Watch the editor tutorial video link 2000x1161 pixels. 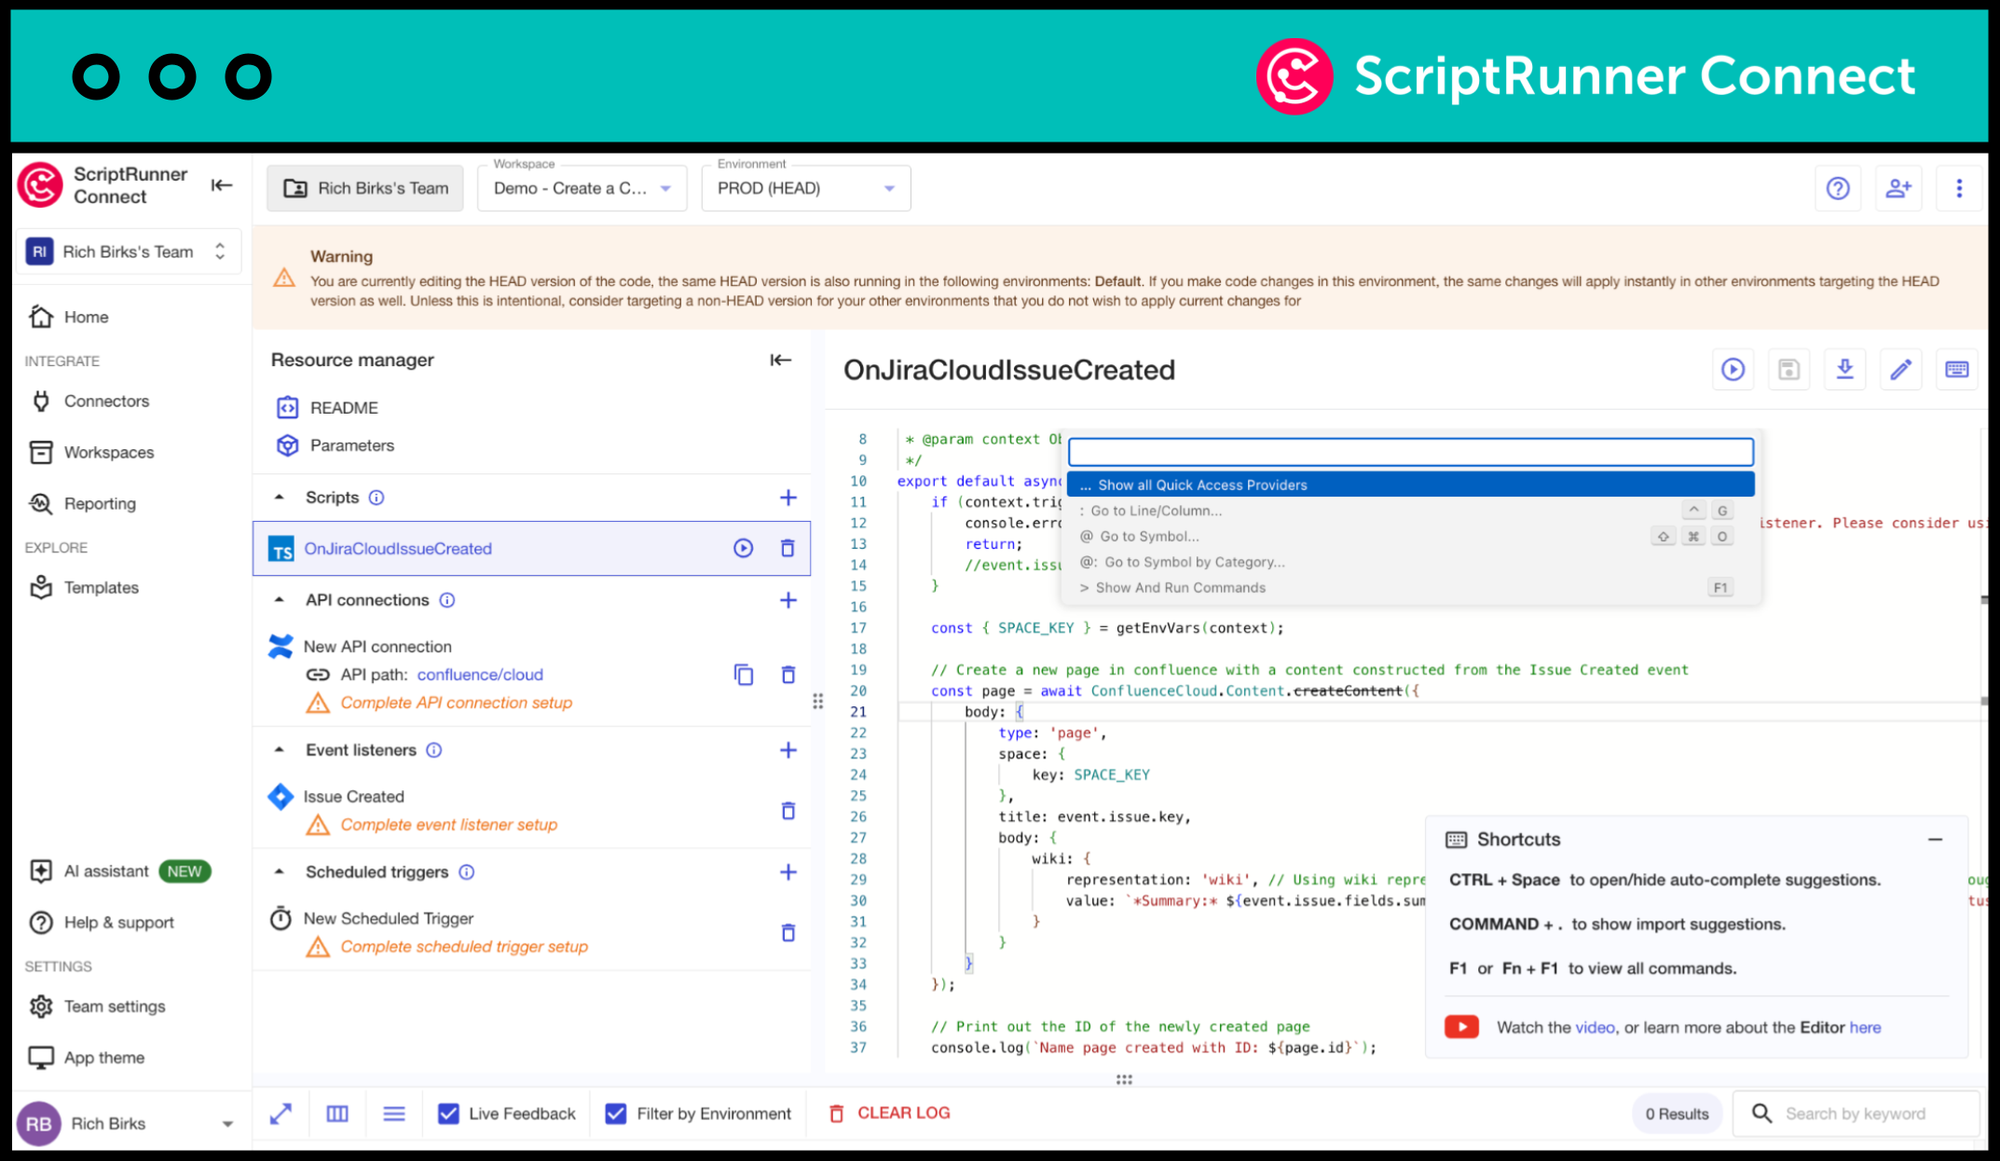(1594, 1027)
